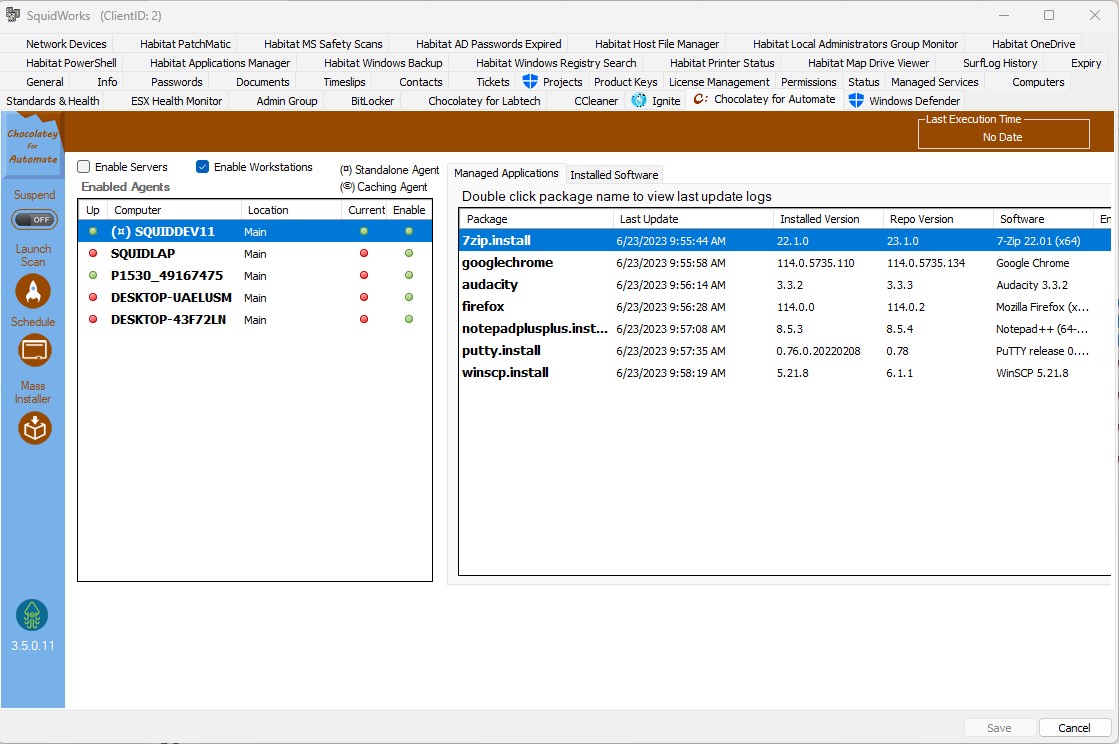Click the Save button

(x=999, y=728)
